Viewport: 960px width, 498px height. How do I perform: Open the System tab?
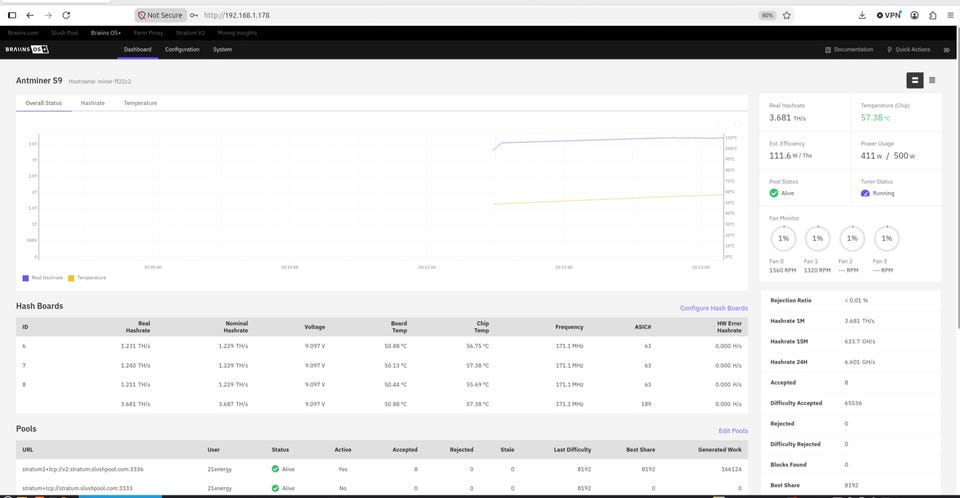pyautogui.click(x=222, y=50)
